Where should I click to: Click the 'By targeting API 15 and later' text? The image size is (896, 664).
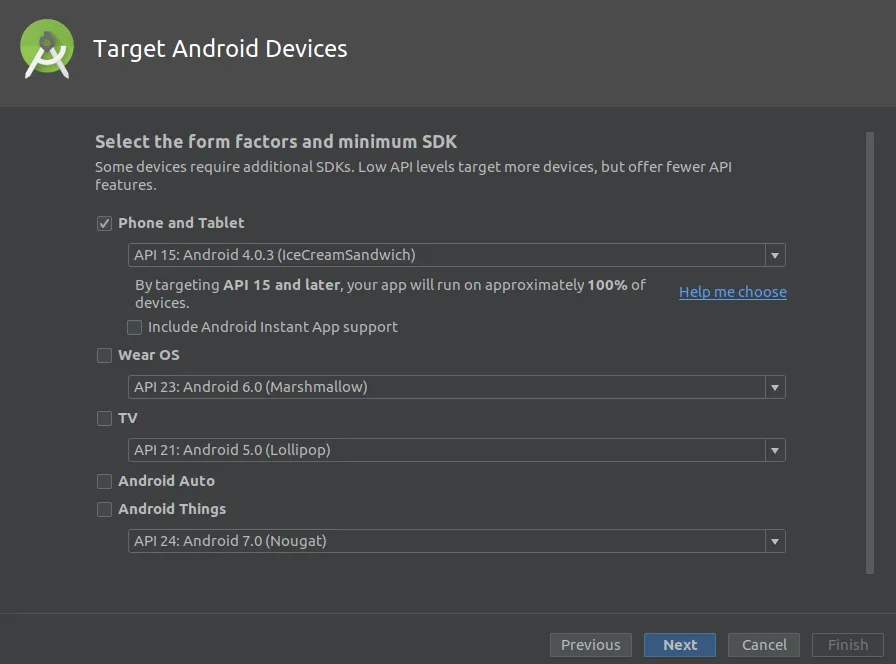(x=390, y=294)
